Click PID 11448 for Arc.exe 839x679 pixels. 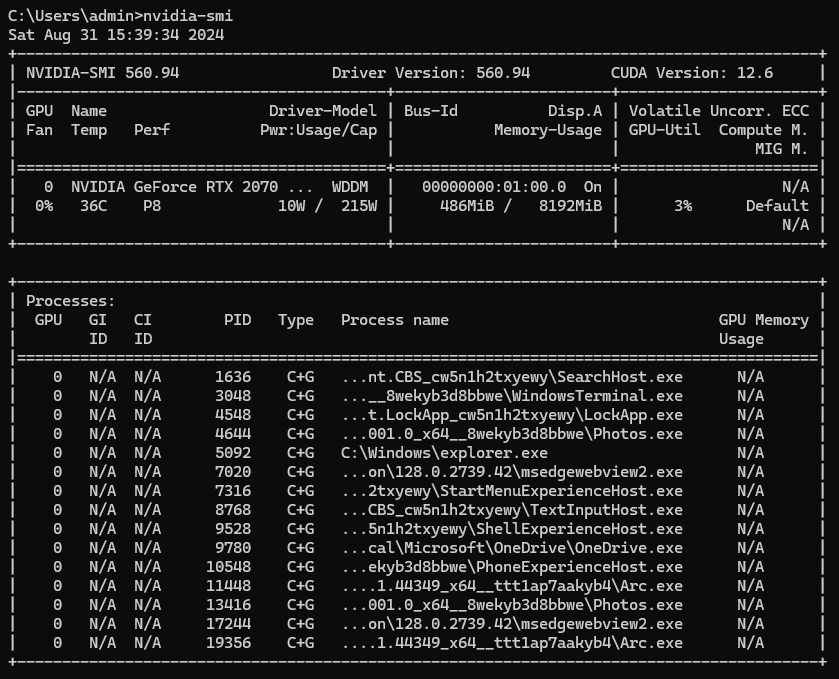228,586
